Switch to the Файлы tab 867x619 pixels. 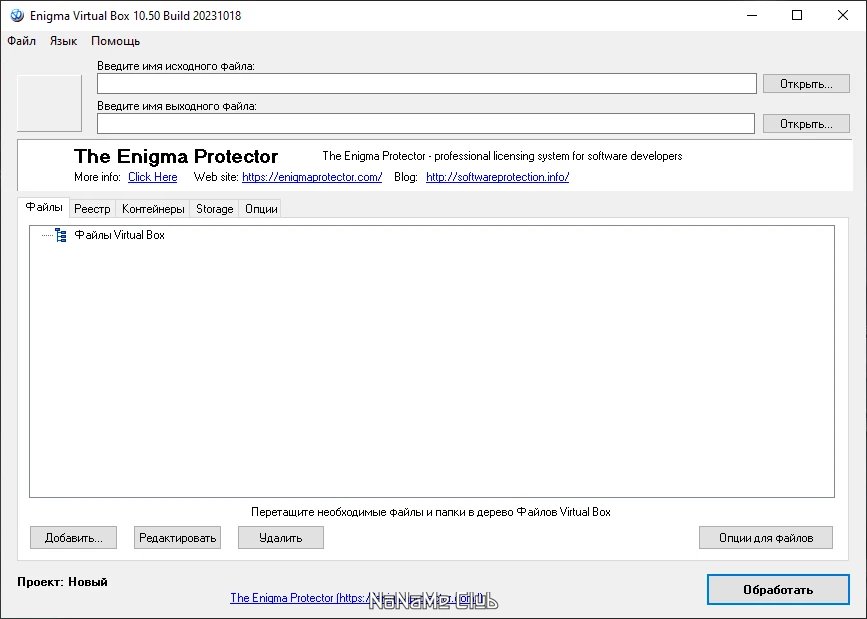coord(44,207)
